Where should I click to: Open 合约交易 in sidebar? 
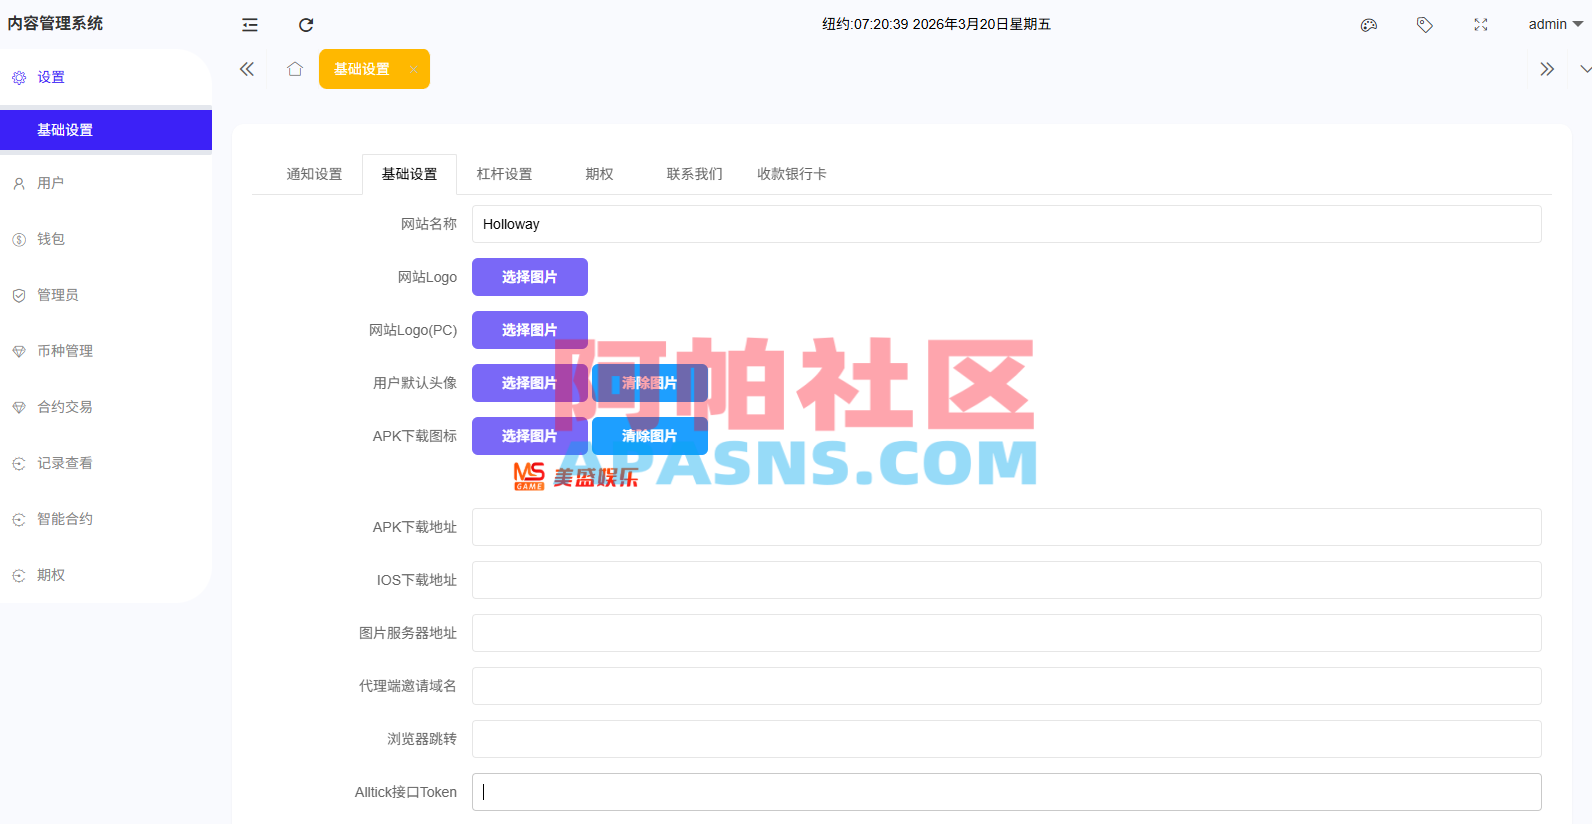(x=105, y=407)
